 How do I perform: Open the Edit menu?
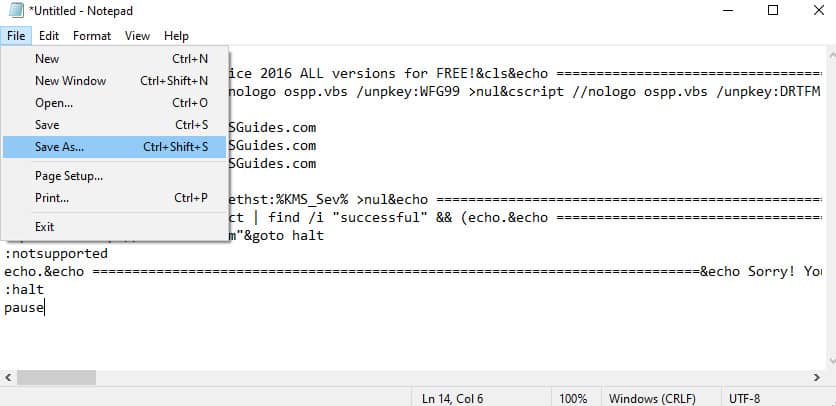pos(49,36)
